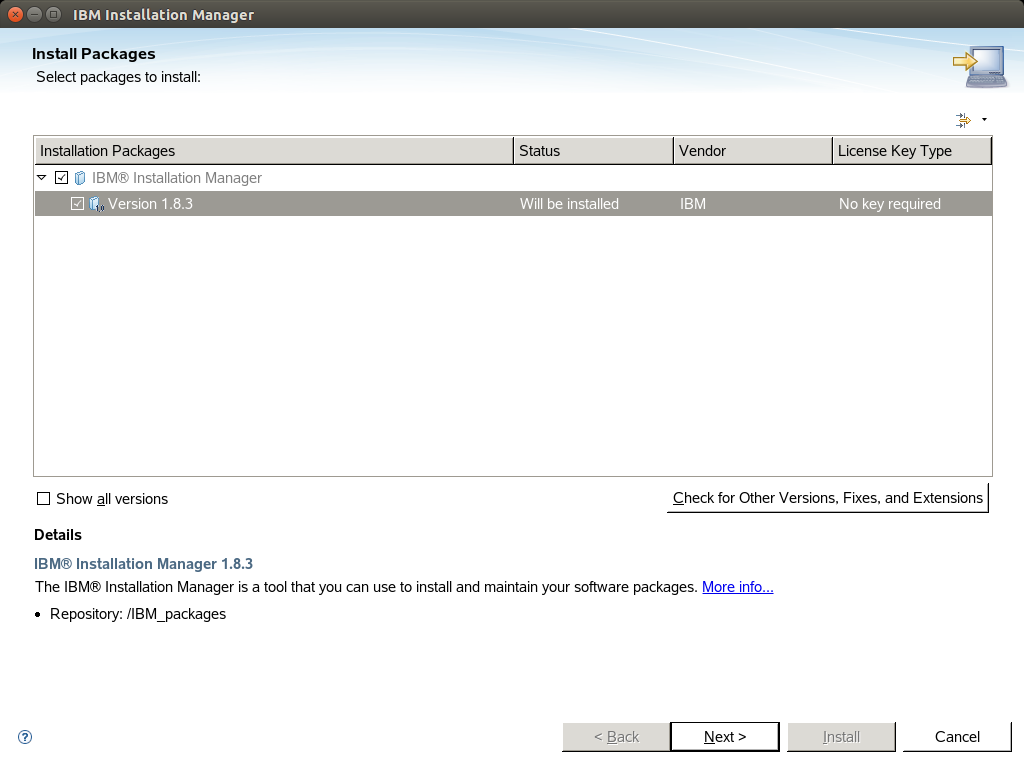Click the IBM Installation Manager package icon
Viewport: 1024px width, 768px height.
(80, 178)
